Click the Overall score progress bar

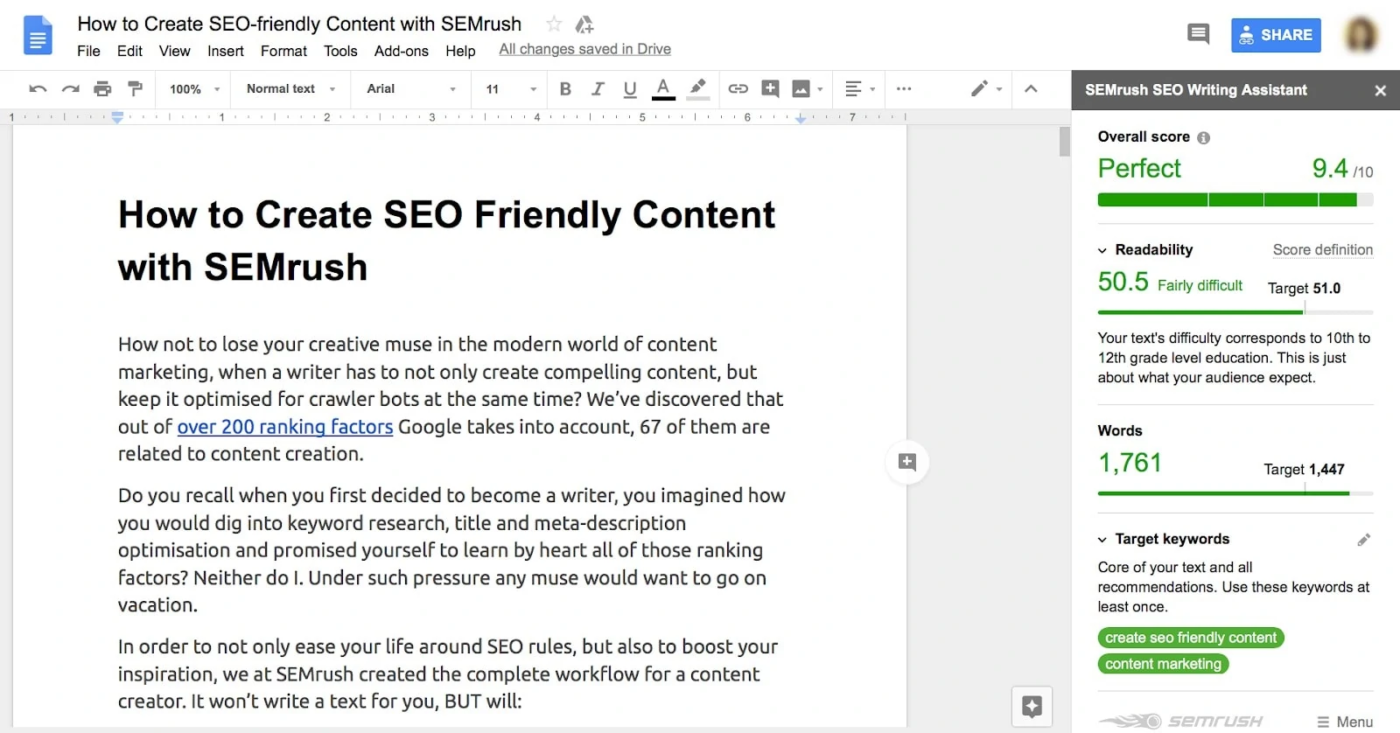click(1235, 199)
